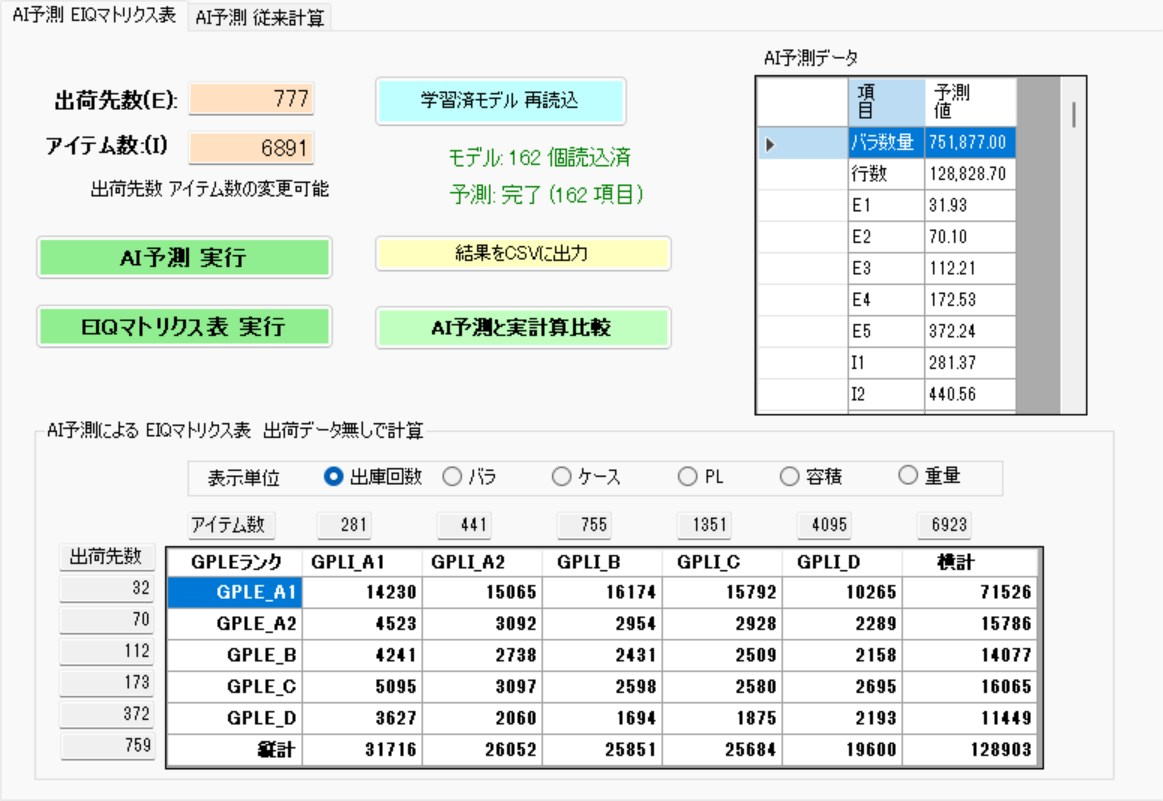Click the EIQマトリクス表 実行 button

[x=184, y=327]
